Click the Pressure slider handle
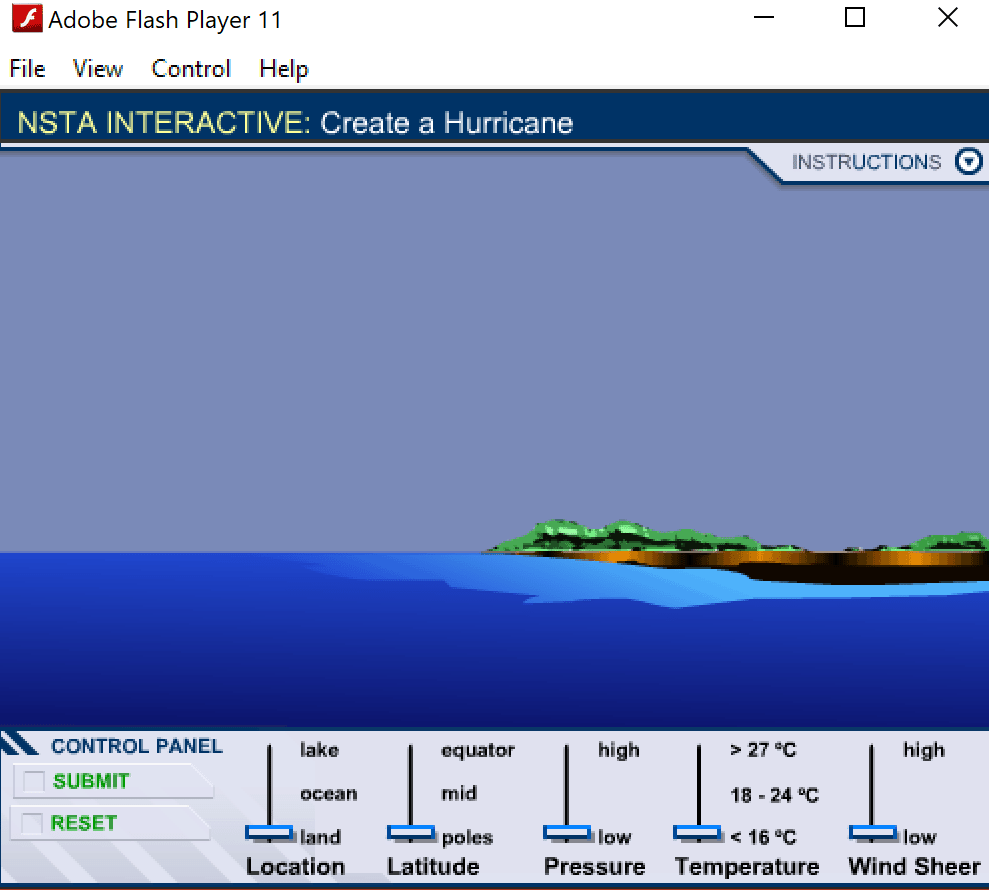This screenshot has width=989, height=890. [x=566, y=833]
